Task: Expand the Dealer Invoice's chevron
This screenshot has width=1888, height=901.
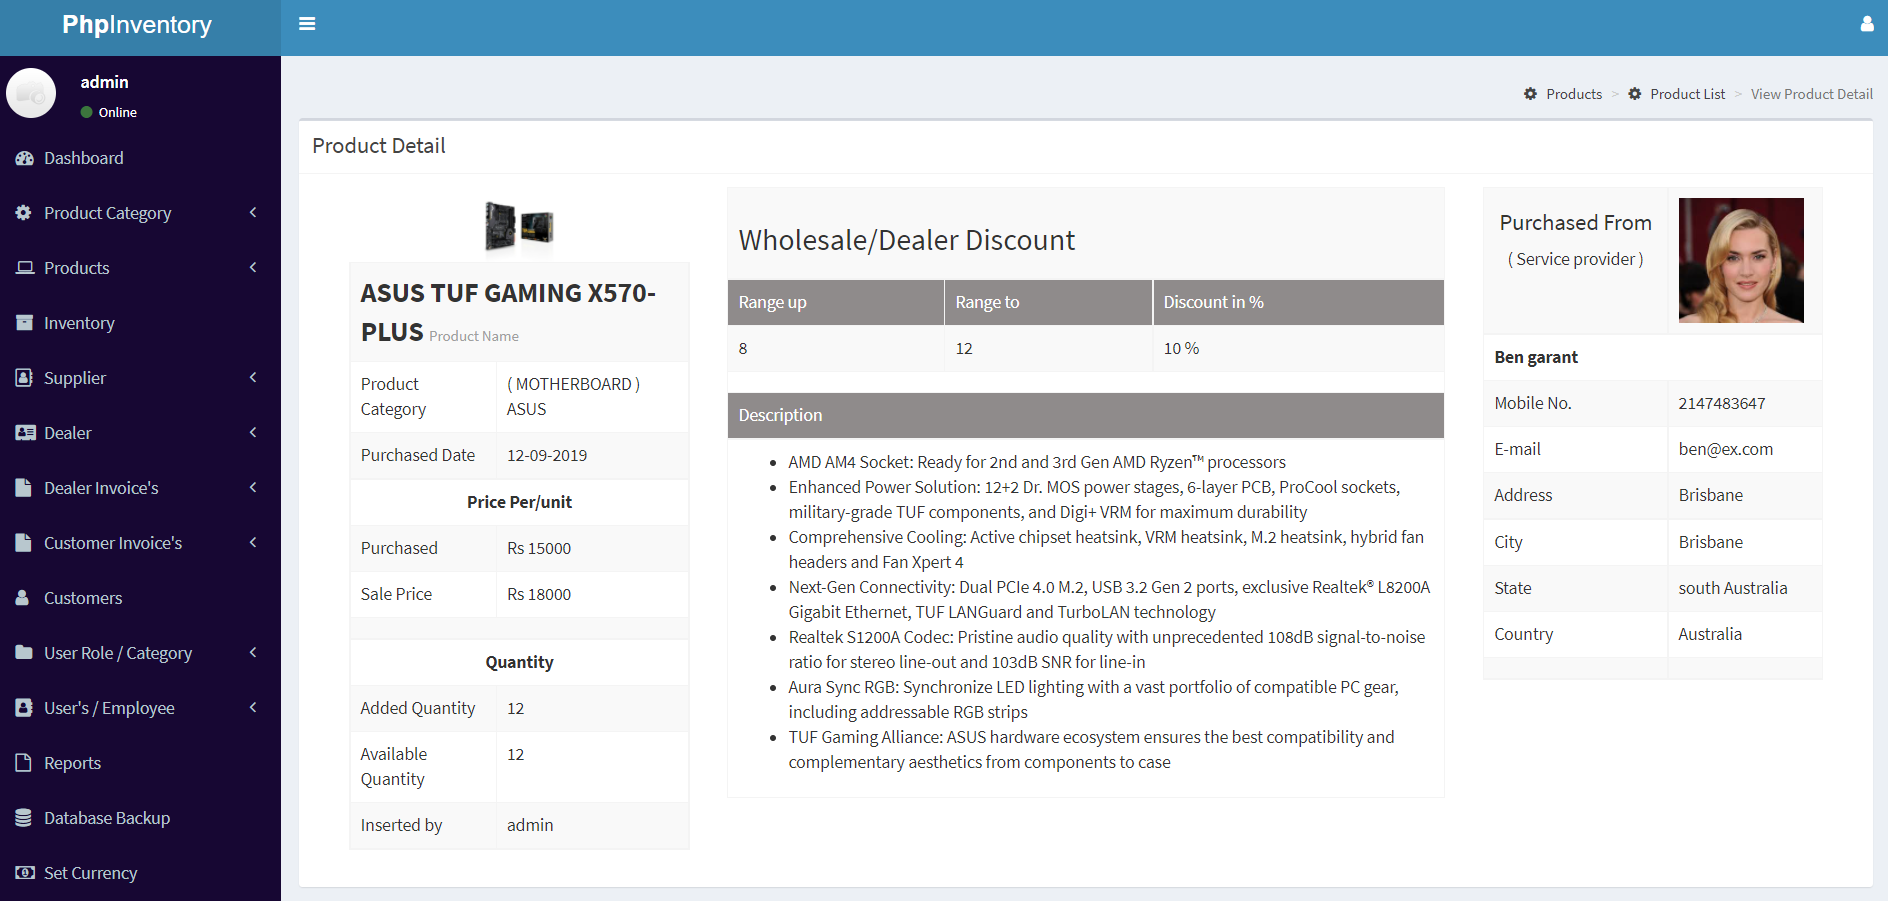Action: [x=253, y=488]
